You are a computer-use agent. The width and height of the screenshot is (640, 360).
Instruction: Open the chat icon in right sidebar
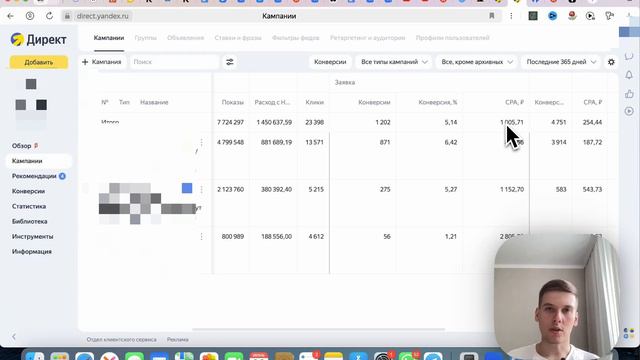point(629,56)
